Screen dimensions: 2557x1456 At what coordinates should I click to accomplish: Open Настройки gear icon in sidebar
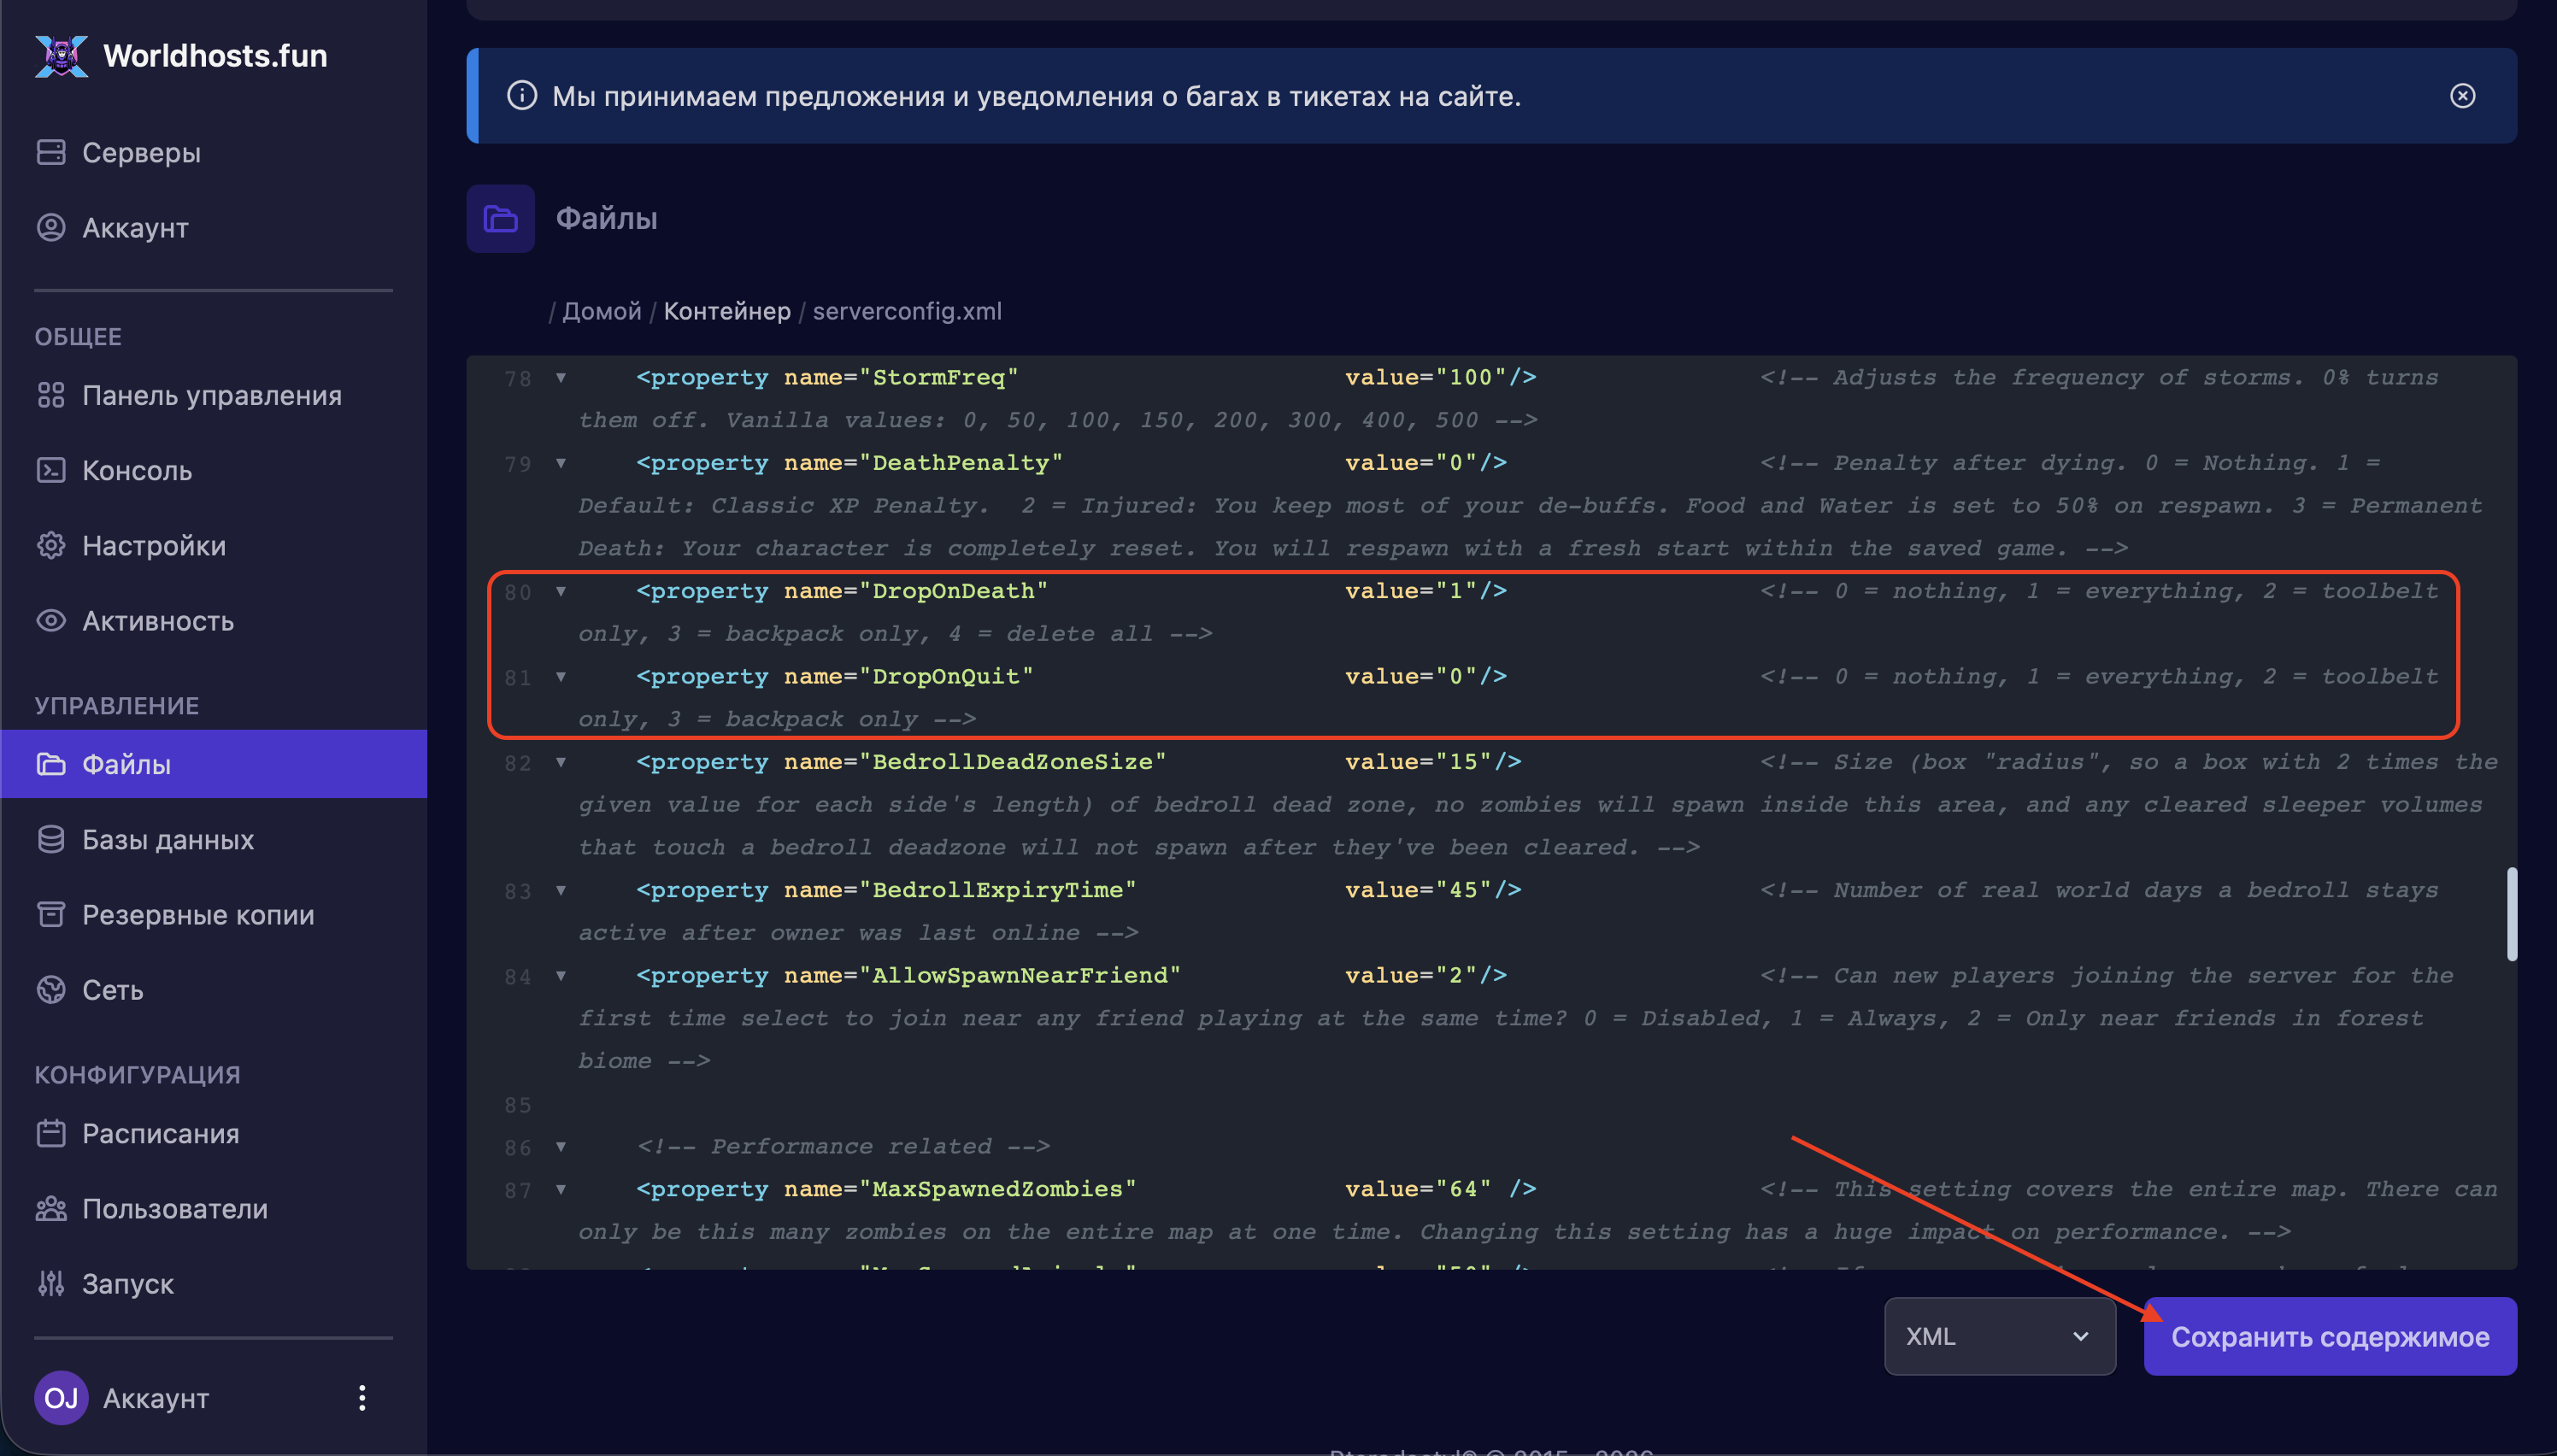pos(51,545)
